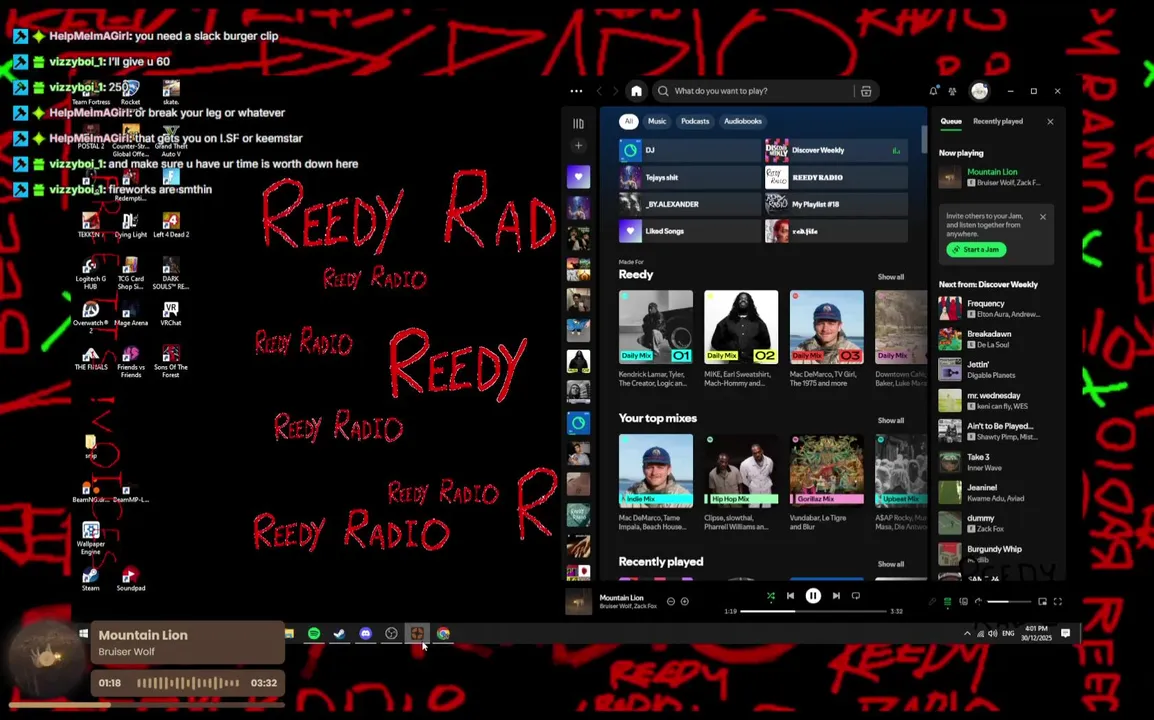This screenshot has width=1154, height=720.
Task: Start a Jam button
Action: tap(976, 250)
